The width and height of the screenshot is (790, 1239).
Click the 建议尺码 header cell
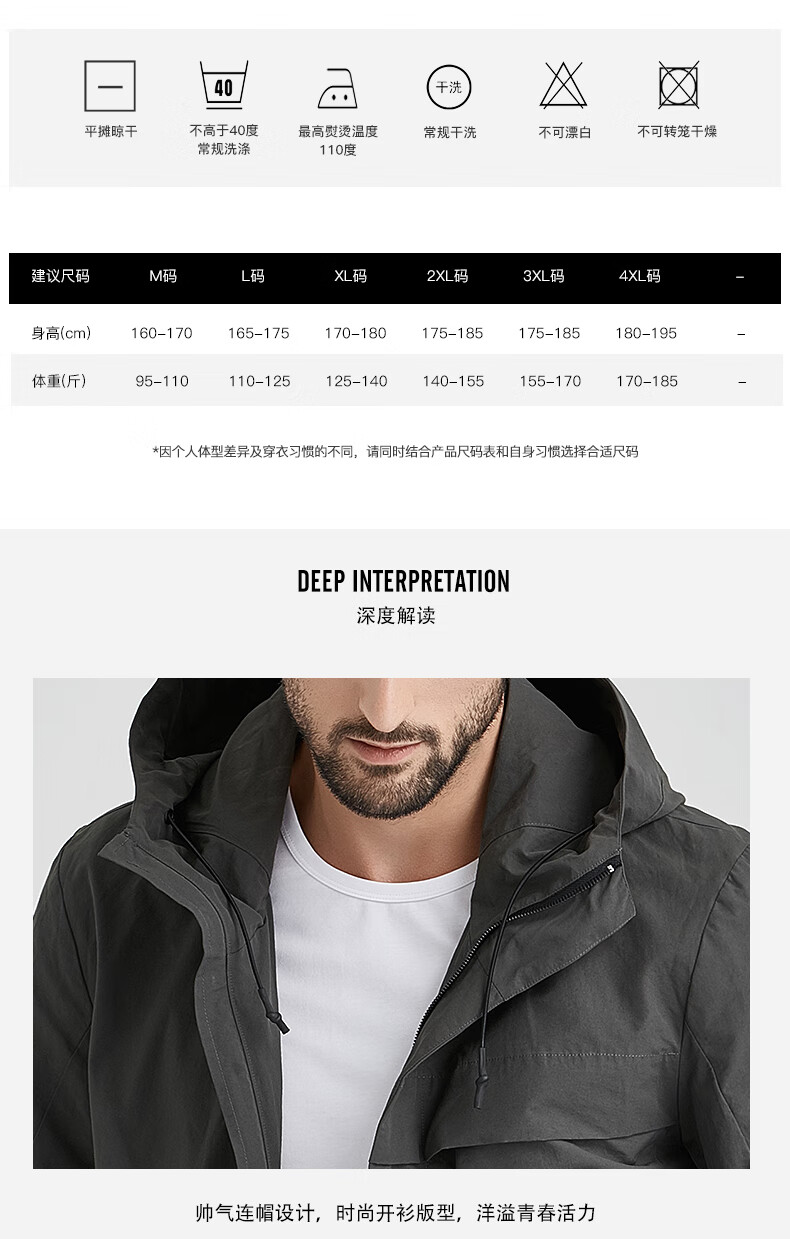coord(61,276)
